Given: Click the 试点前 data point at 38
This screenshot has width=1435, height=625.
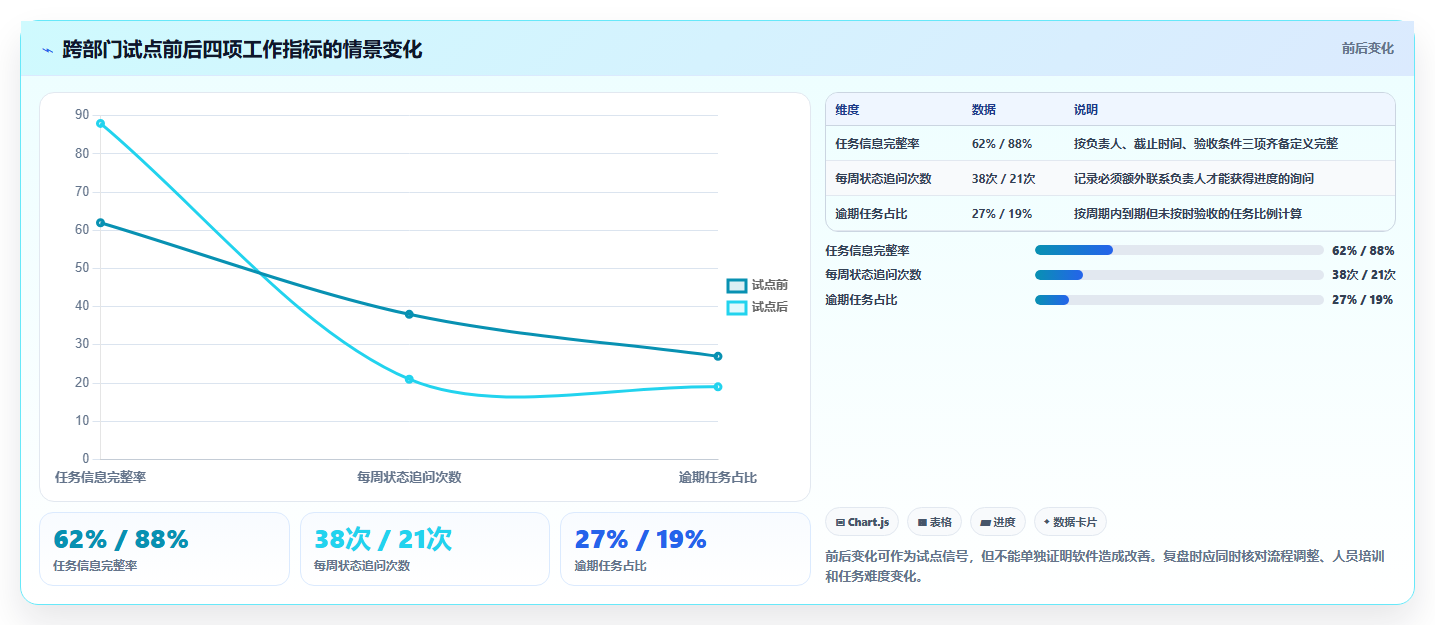Looking at the screenshot, I should pyautogui.click(x=409, y=314).
